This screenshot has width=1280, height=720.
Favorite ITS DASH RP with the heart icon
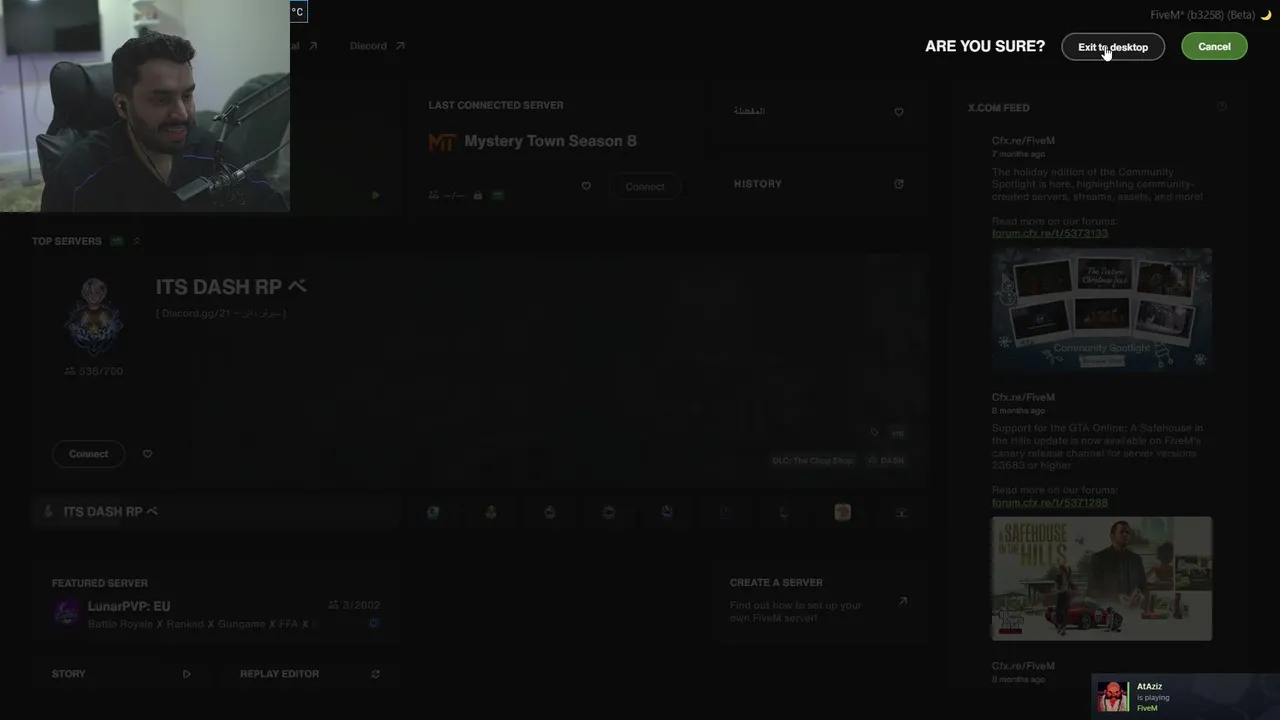pyautogui.click(x=147, y=454)
